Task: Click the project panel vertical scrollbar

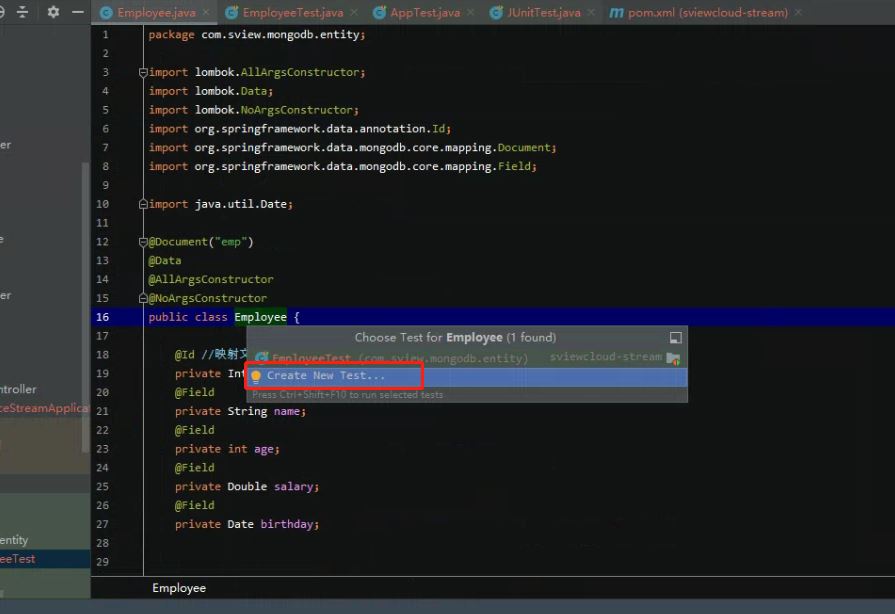Action: pos(86,307)
